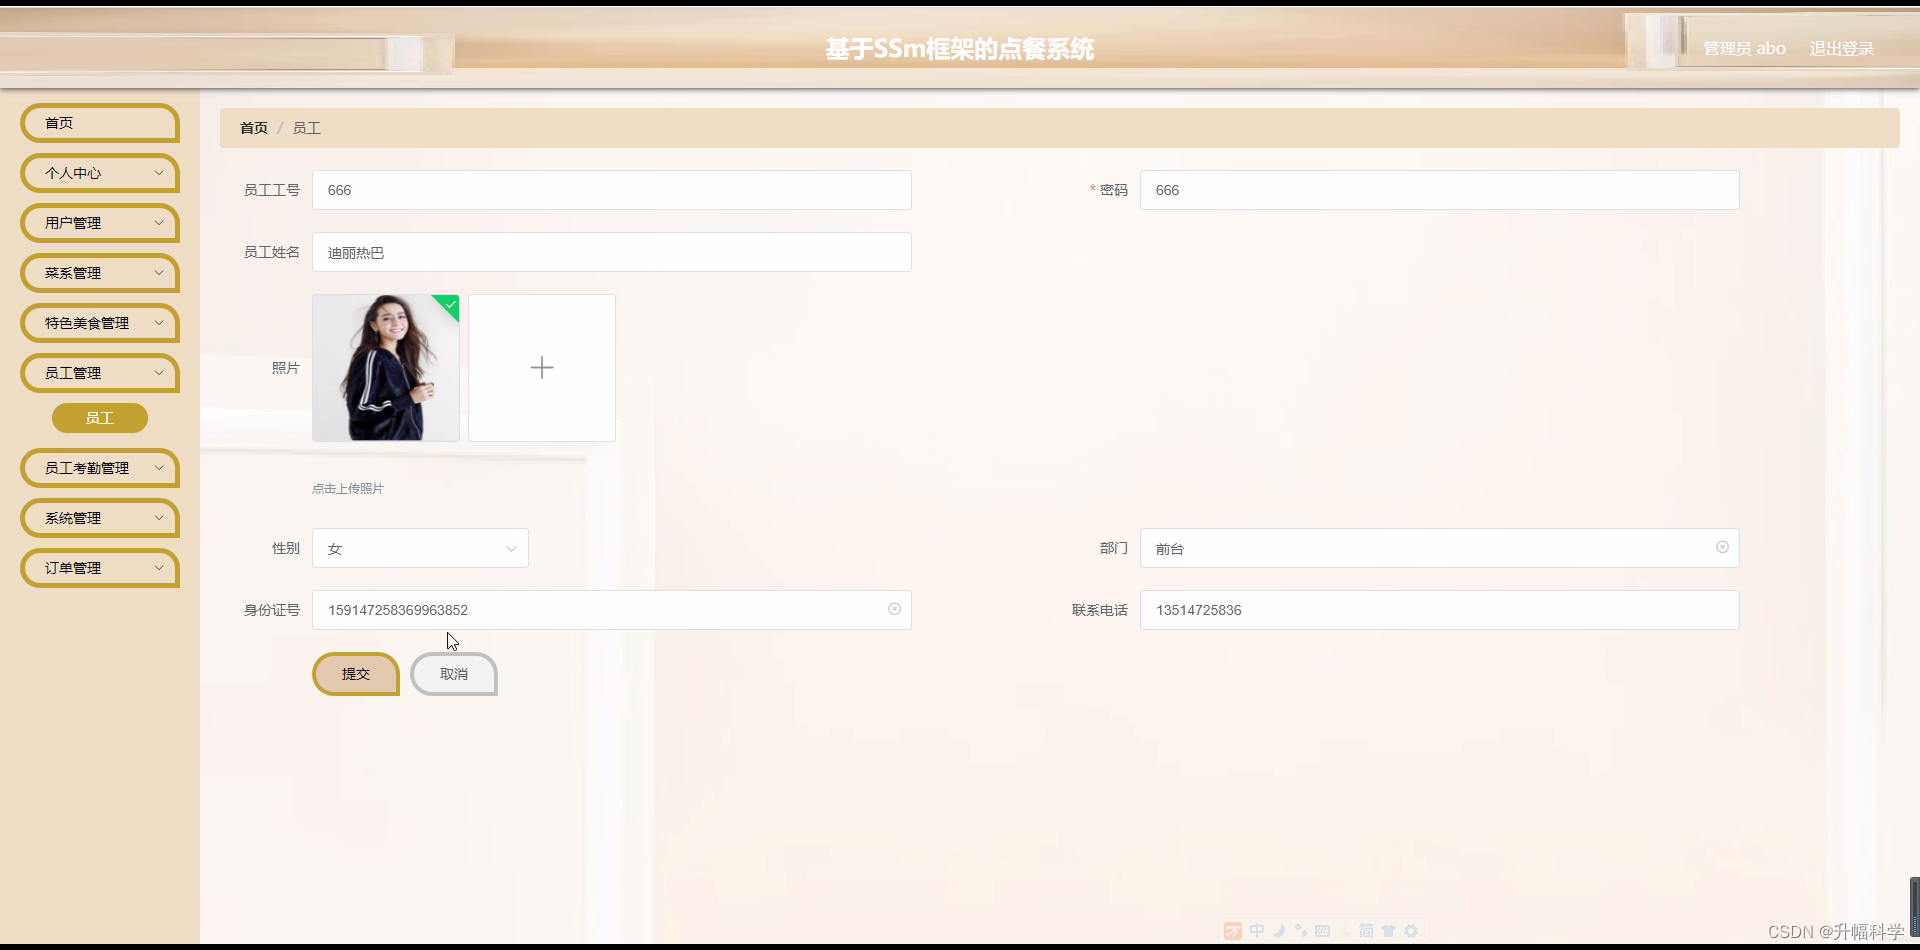Click the punctuation mode icon on the IME bar
1920x950 pixels.
[1302, 931]
